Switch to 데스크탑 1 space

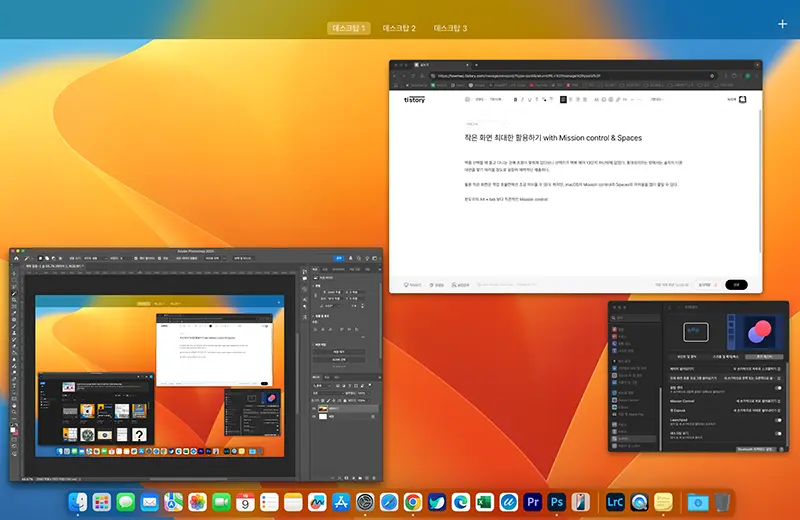click(x=348, y=28)
